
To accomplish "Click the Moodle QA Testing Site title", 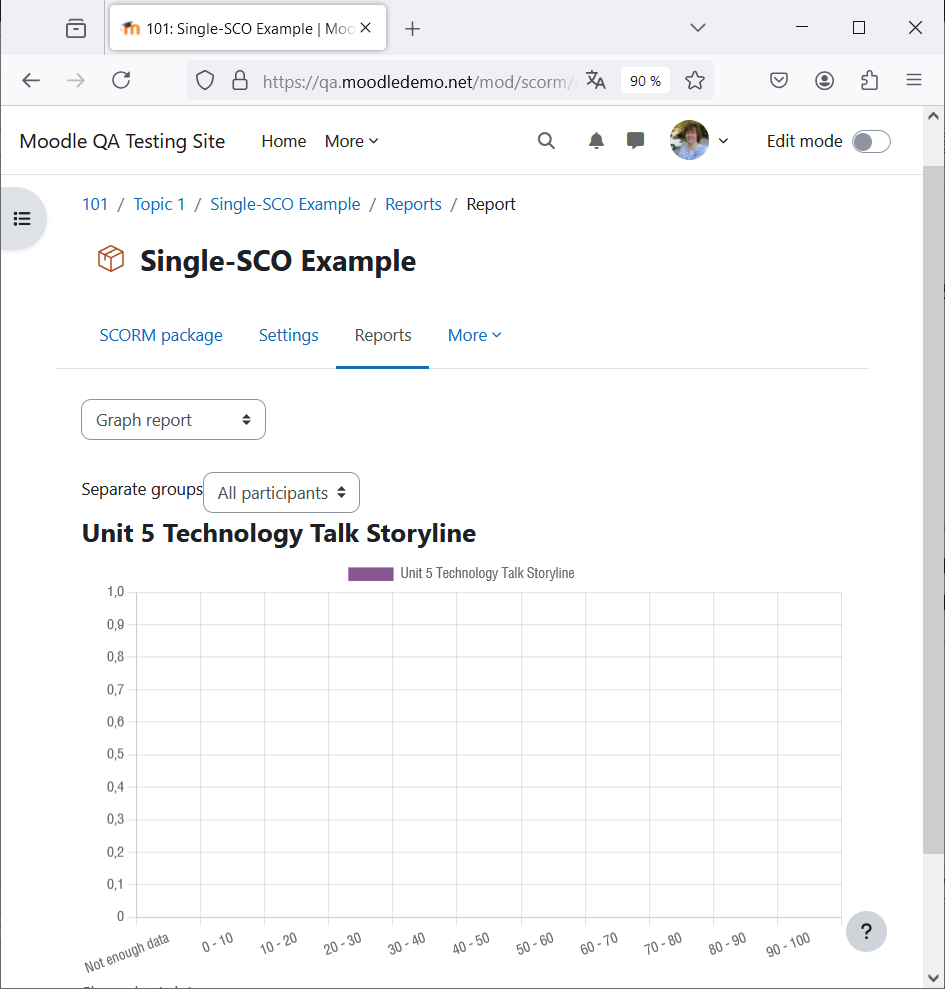I will tap(122, 141).
